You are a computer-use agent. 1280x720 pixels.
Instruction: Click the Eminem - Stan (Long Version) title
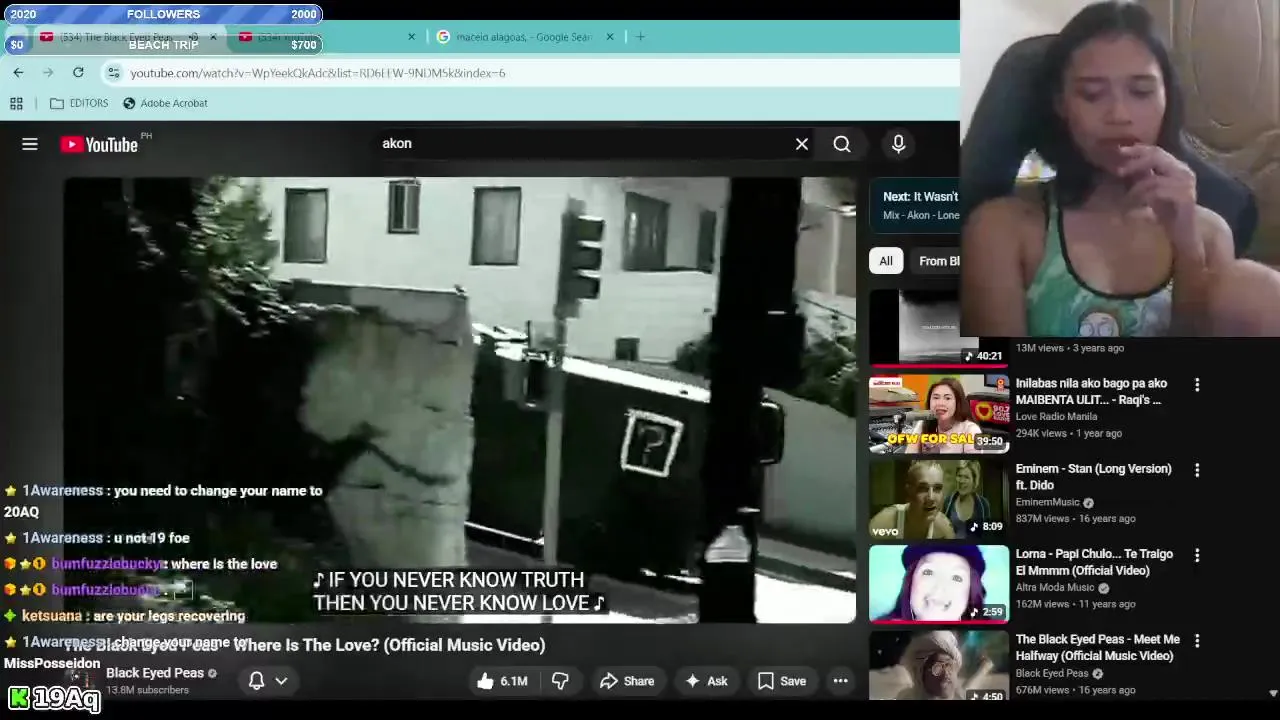pos(1093,477)
